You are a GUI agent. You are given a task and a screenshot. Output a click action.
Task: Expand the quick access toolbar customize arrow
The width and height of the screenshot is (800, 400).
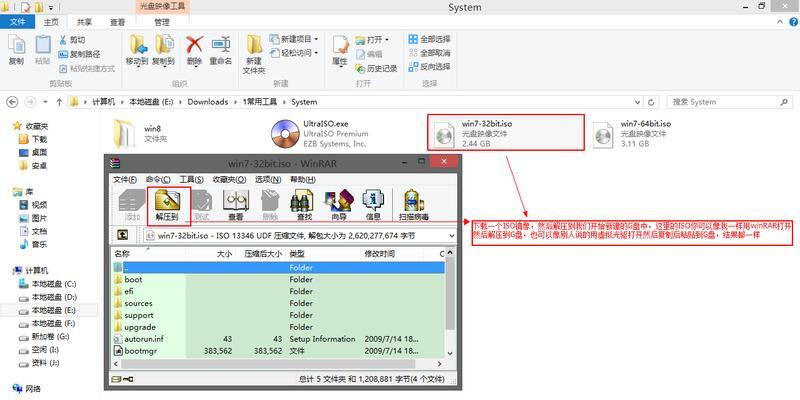(x=51, y=8)
